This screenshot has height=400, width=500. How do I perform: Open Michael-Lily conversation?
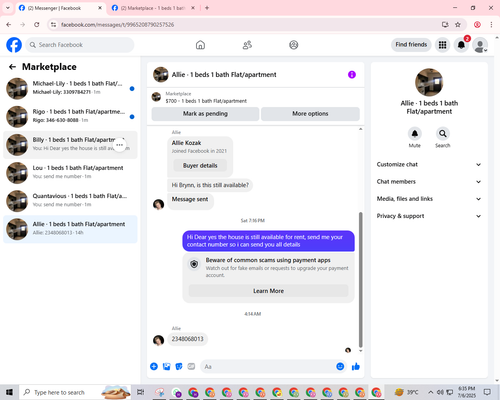(70, 88)
